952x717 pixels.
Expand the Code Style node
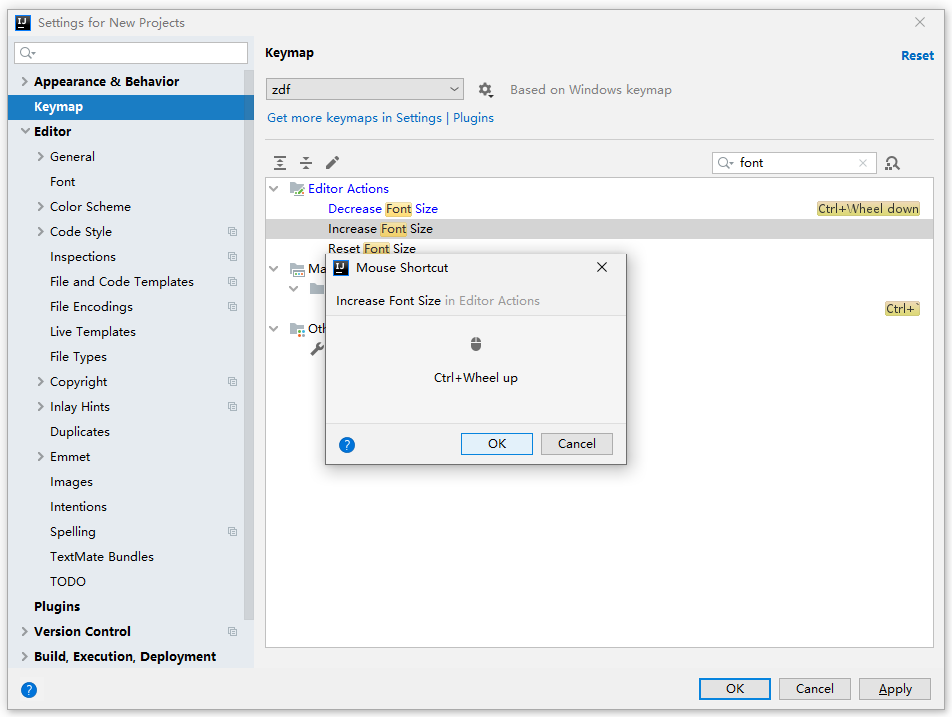point(41,231)
